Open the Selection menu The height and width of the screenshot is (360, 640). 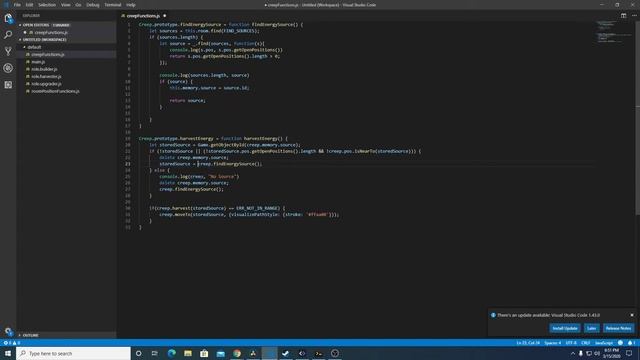click(47, 5)
